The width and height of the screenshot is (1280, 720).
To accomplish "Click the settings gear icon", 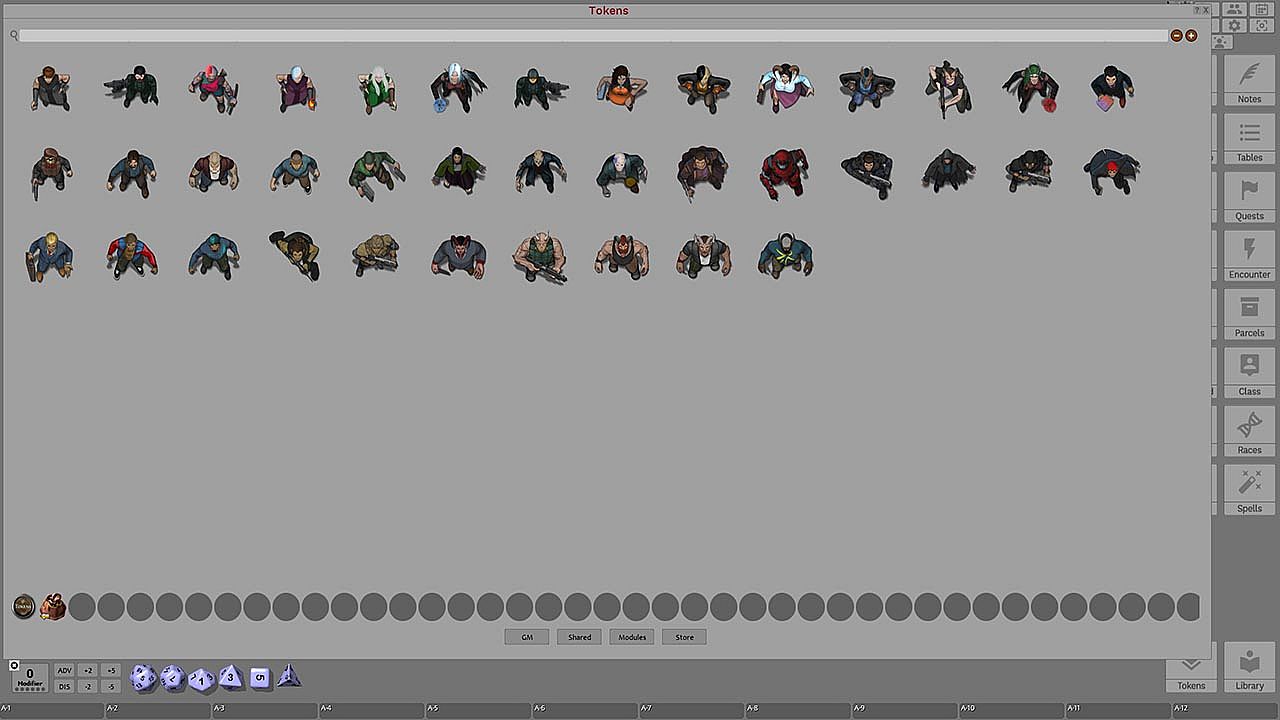I will click(1235, 25).
